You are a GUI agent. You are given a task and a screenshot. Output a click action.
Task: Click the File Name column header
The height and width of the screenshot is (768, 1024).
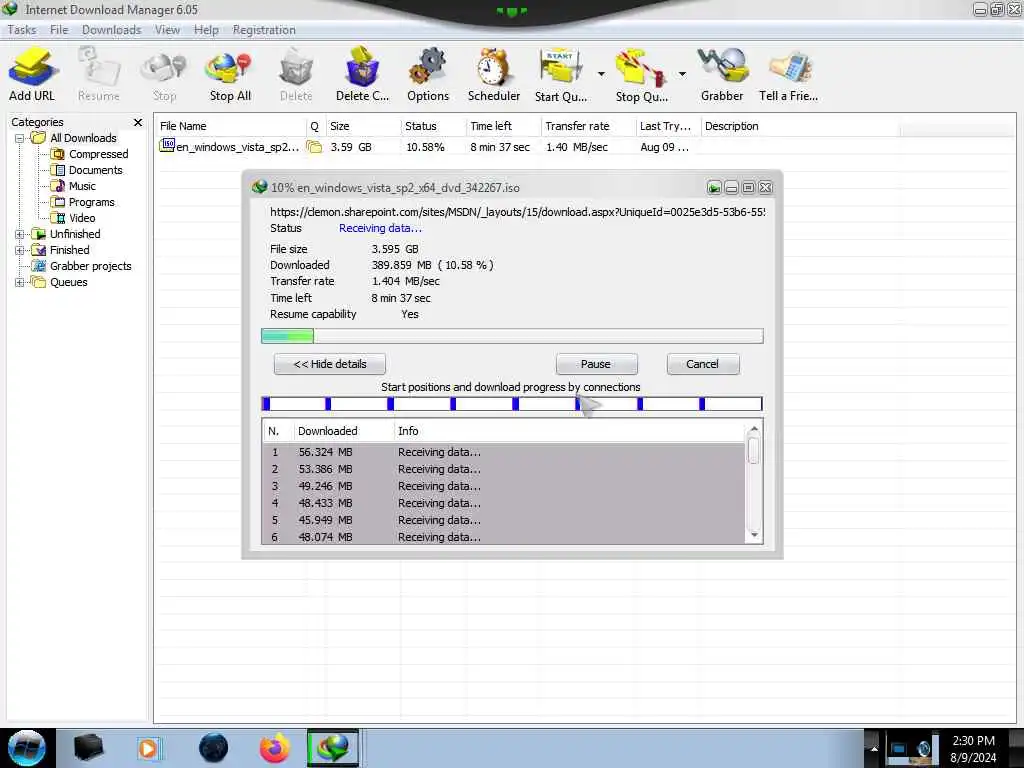point(230,126)
